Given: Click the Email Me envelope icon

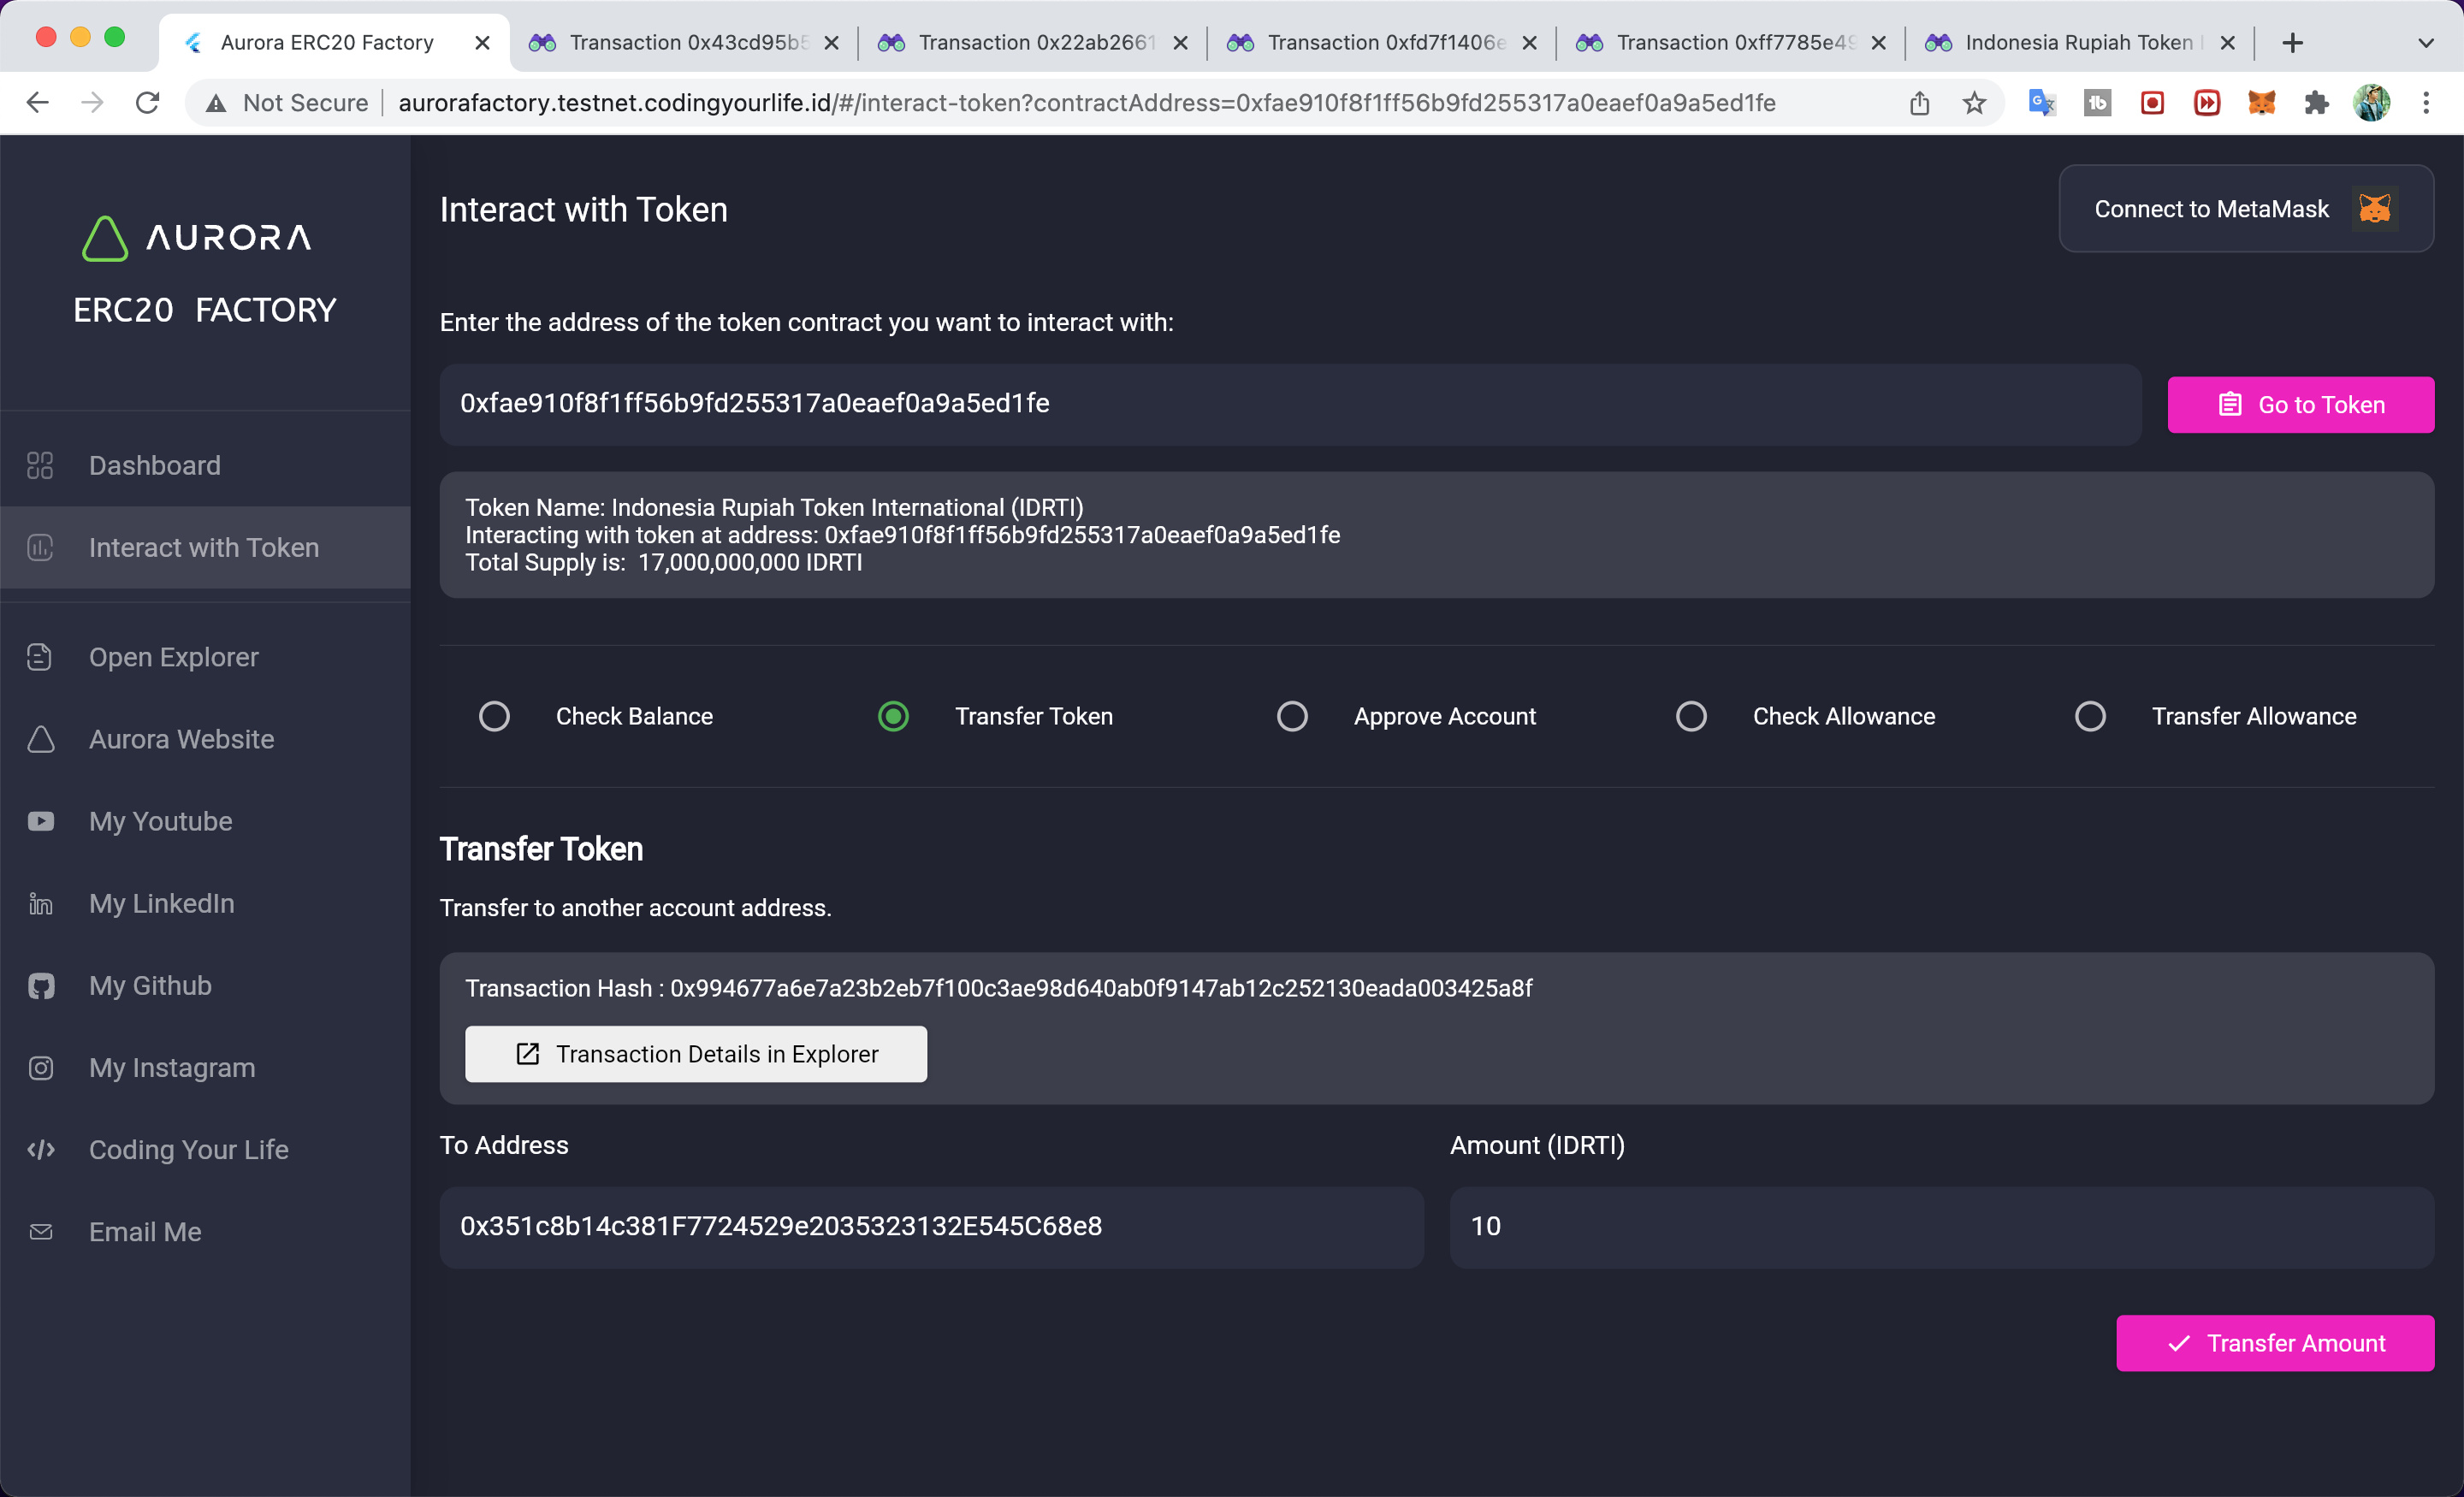Looking at the screenshot, I should pyautogui.click(x=40, y=1232).
